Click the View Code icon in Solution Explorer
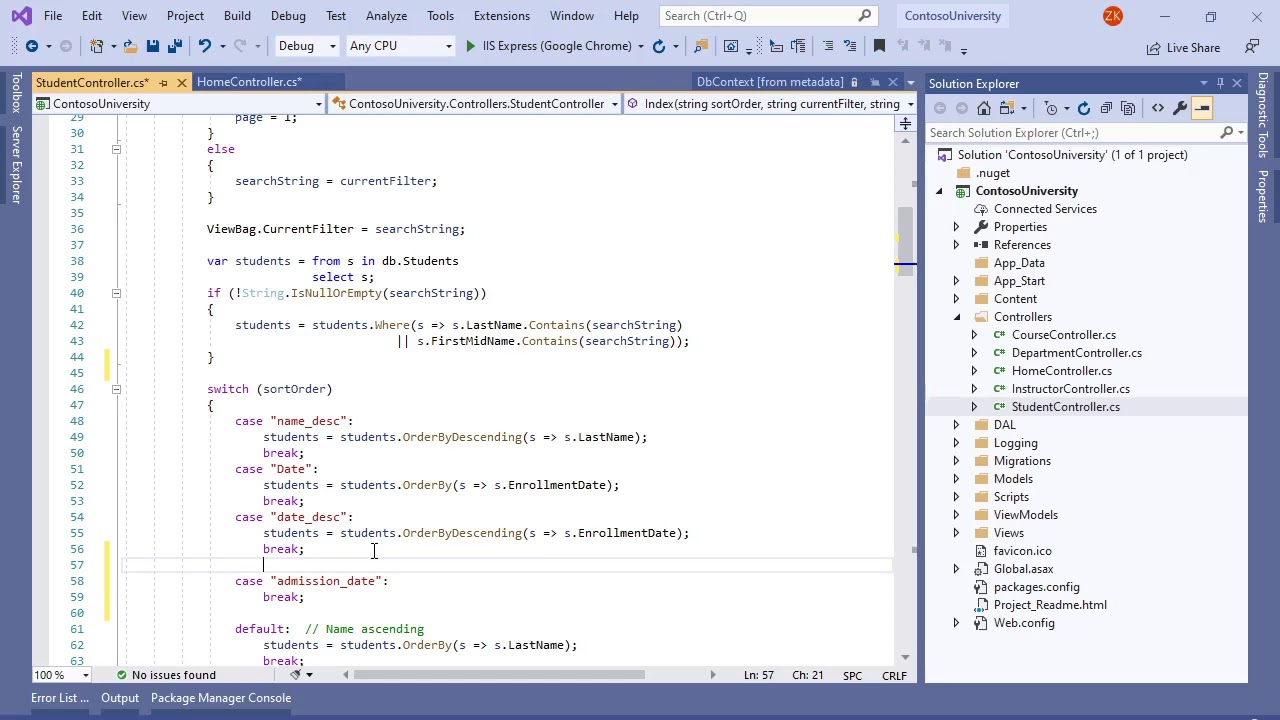This screenshot has height=720, width=1280. (x=1157, y=108)
